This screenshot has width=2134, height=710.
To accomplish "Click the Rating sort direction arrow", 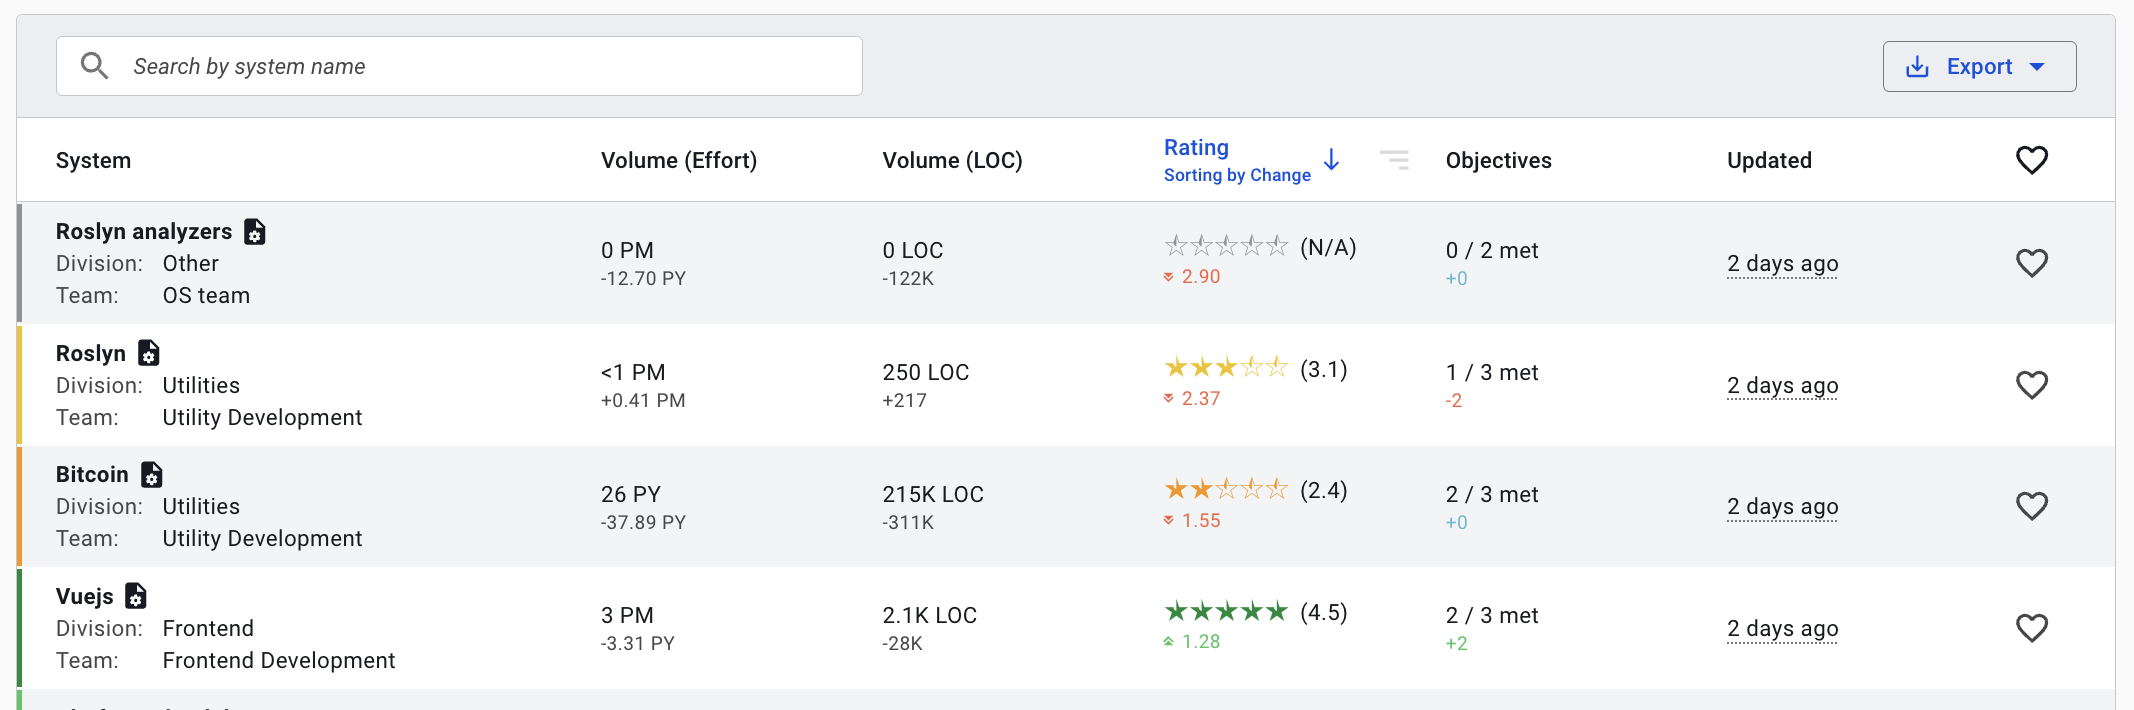I will pos(1331,160).
